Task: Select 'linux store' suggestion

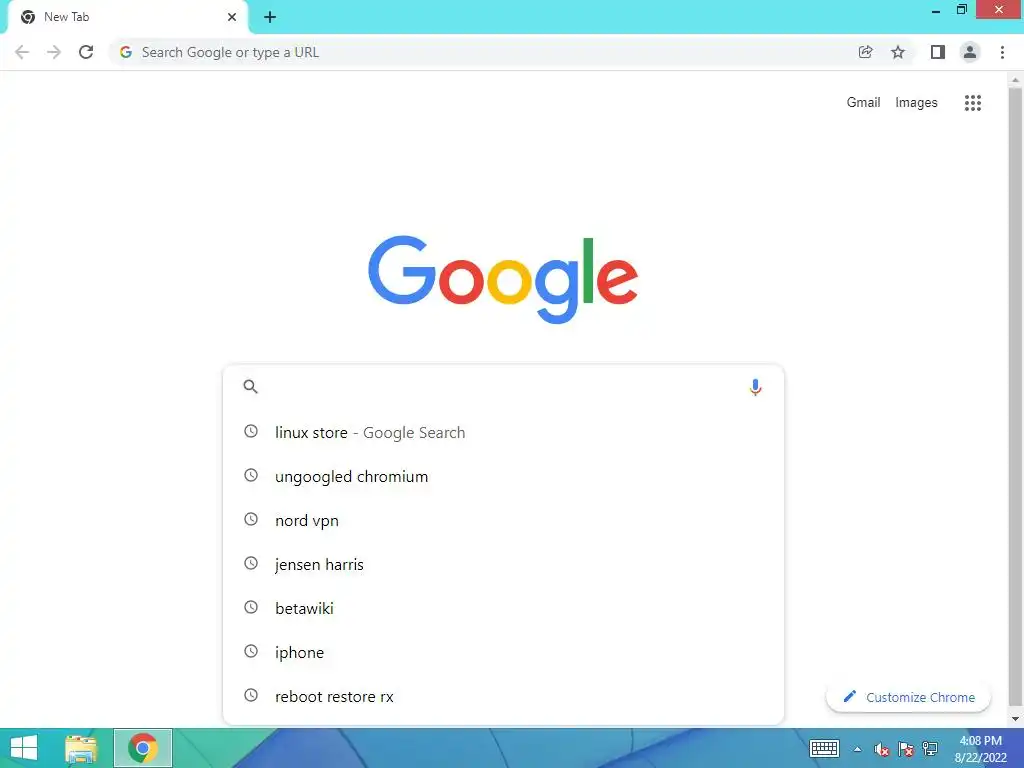Action: click(x=503, y=432)
